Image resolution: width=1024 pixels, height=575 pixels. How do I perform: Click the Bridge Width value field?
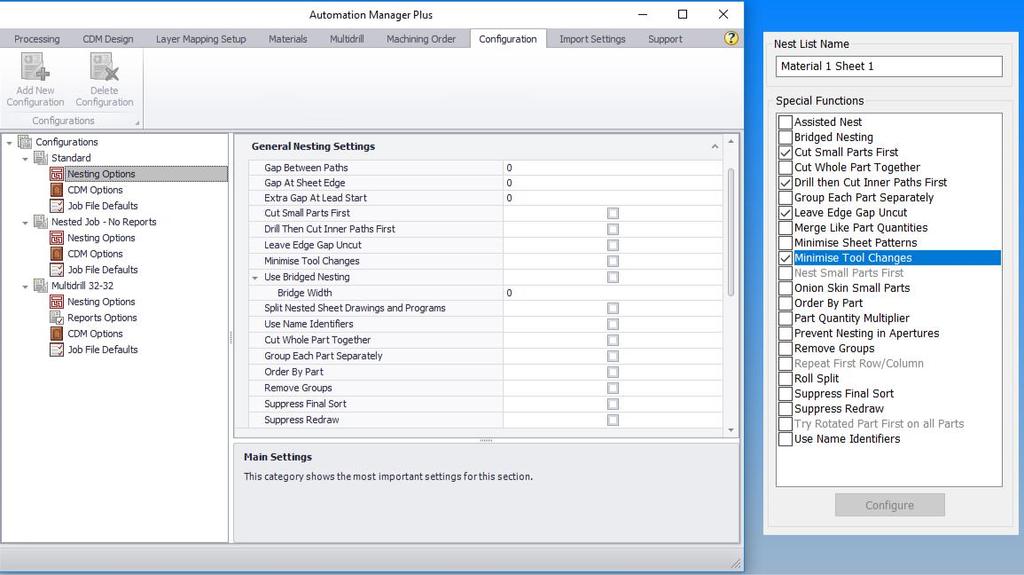612,293
